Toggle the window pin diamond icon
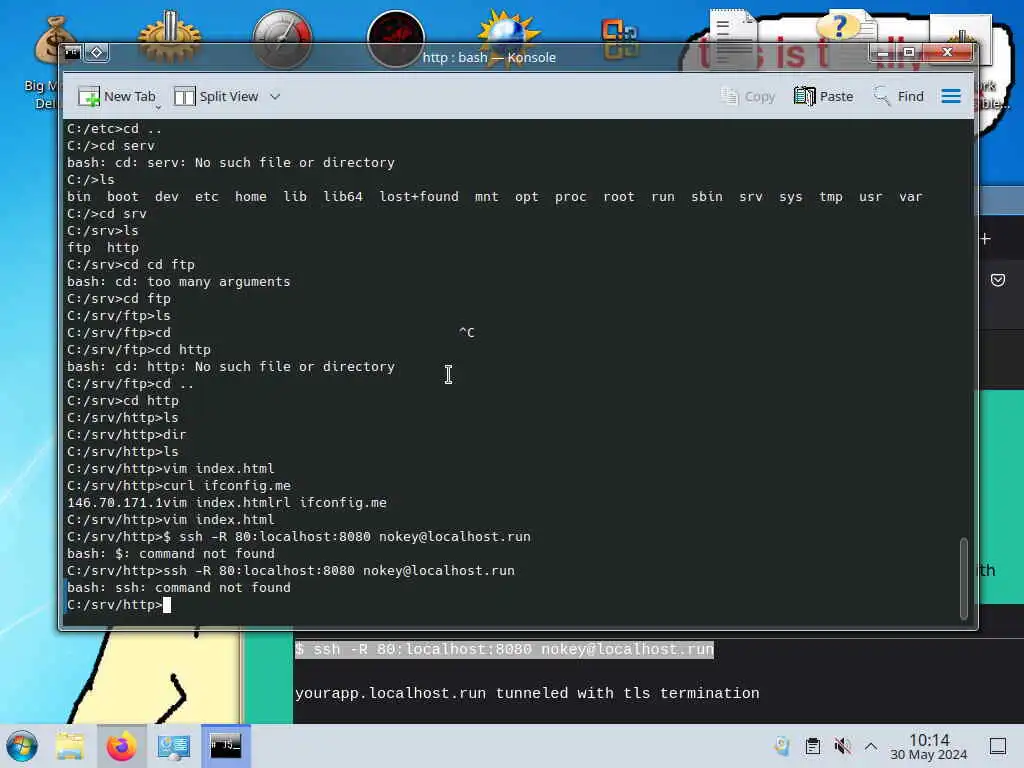The width and height of the screenshot is (1024, 768). [97, 52]
